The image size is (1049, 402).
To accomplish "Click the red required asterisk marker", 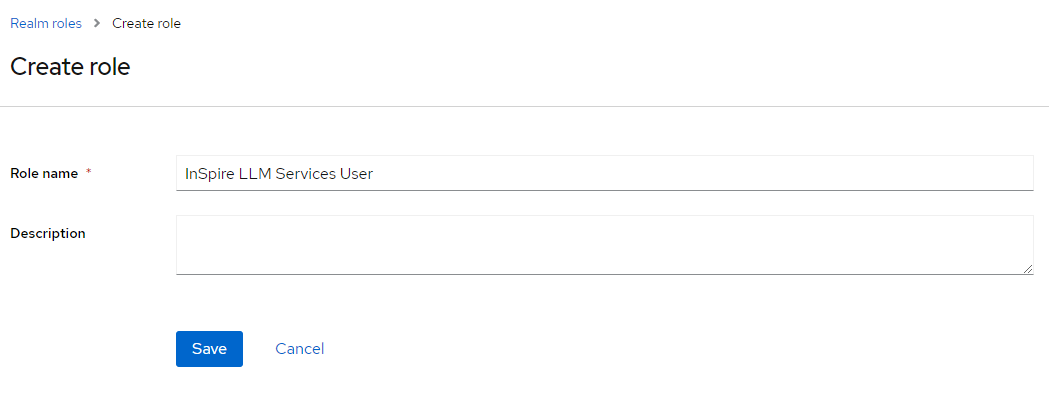I will click(x=89, y=172).
